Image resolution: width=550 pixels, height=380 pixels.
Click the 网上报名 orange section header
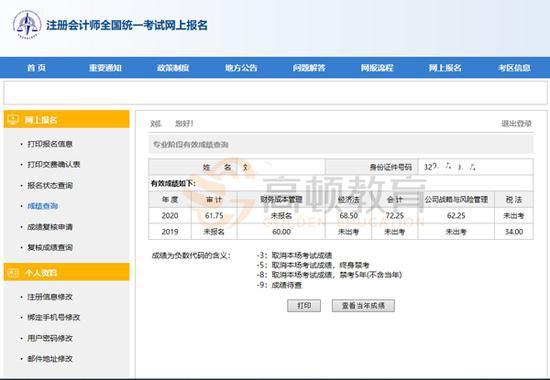pos(66,120)
